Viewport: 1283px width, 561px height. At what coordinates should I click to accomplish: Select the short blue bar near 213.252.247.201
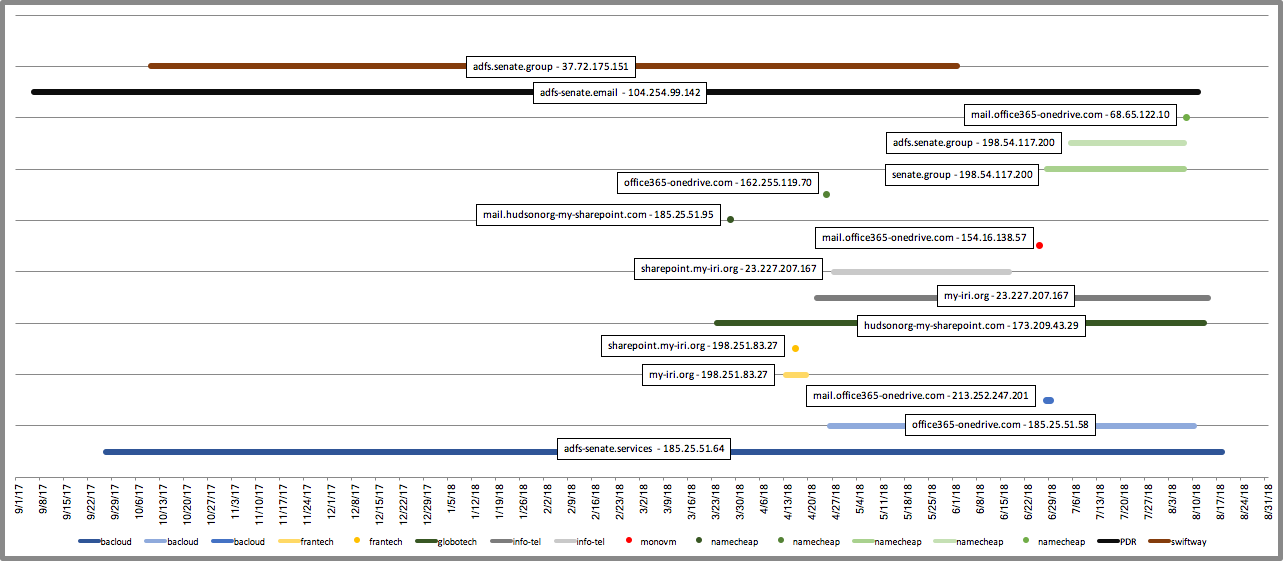pyautogui.click(x=1048, y=401)
